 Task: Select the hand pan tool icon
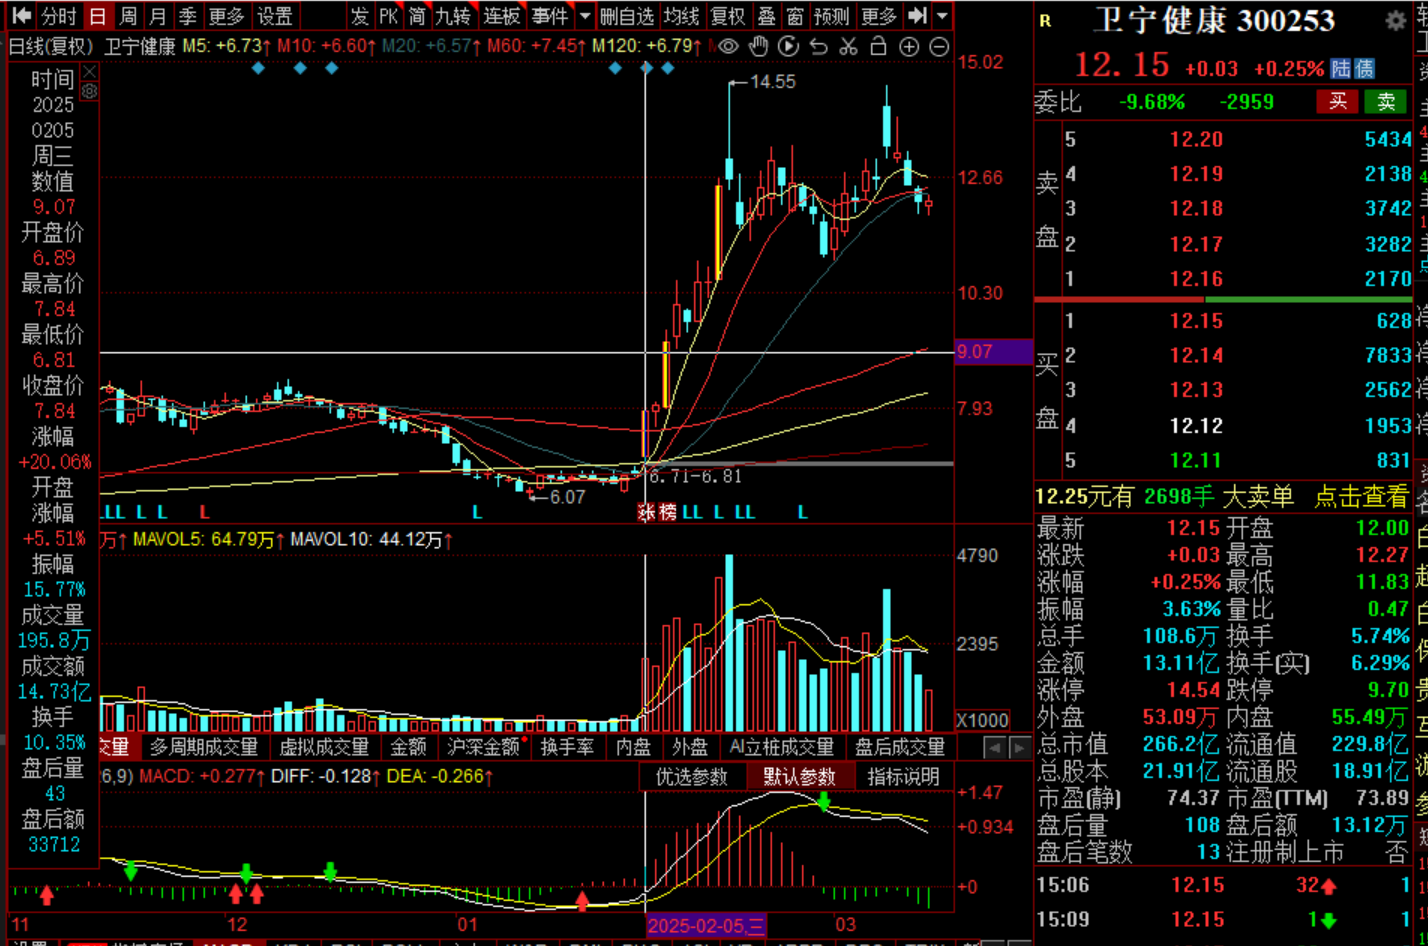(x=759, y=46)
